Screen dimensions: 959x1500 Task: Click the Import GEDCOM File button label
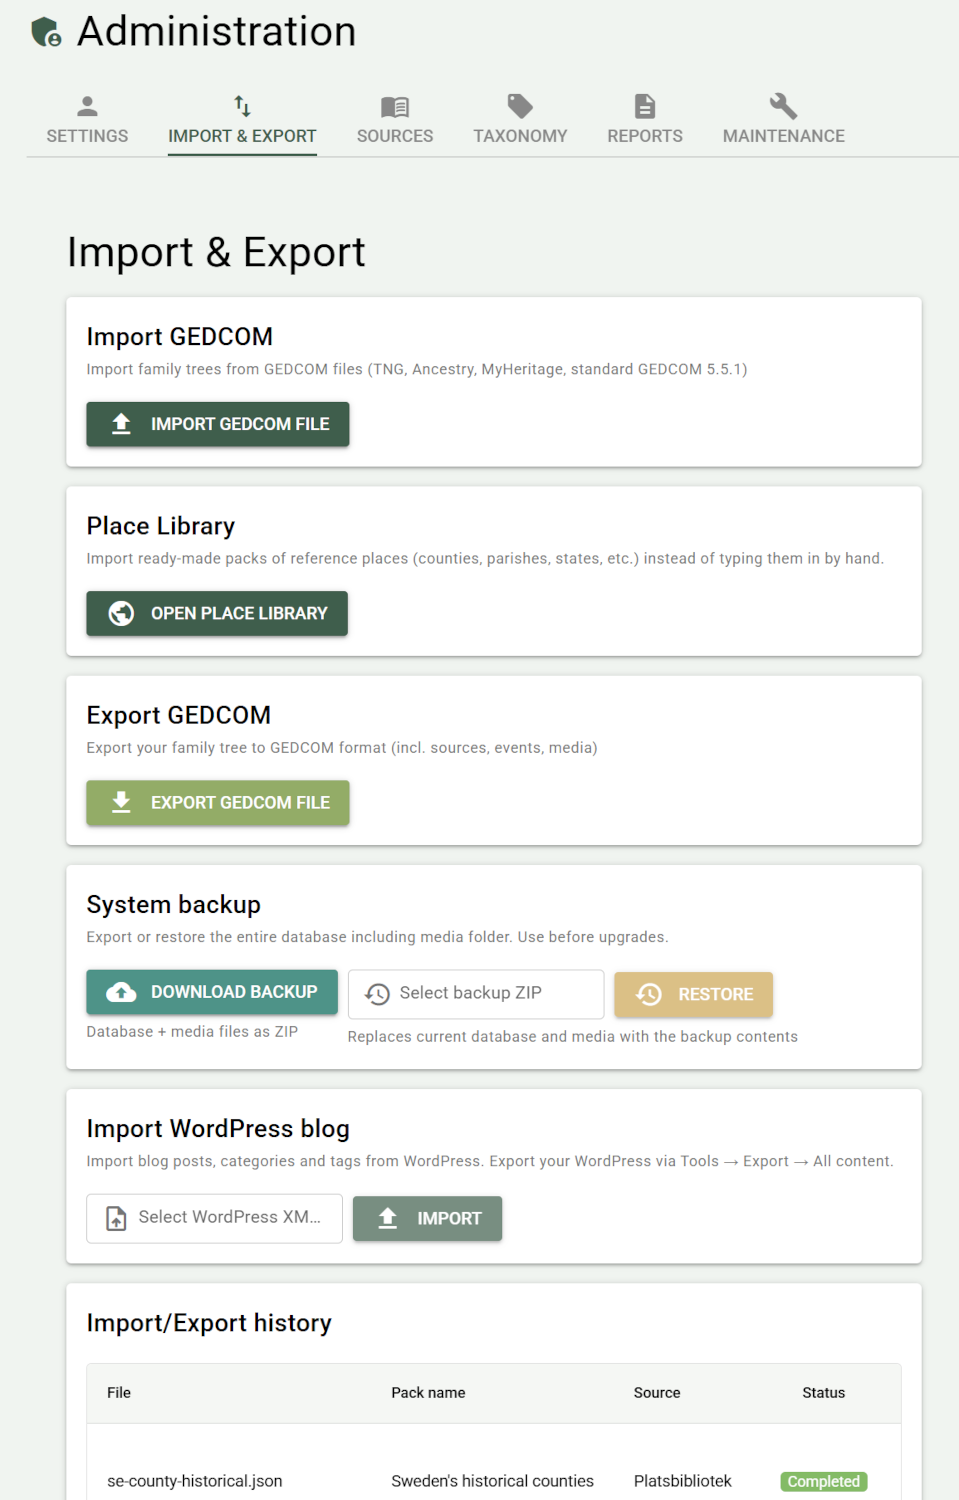(x=240, y=424)
